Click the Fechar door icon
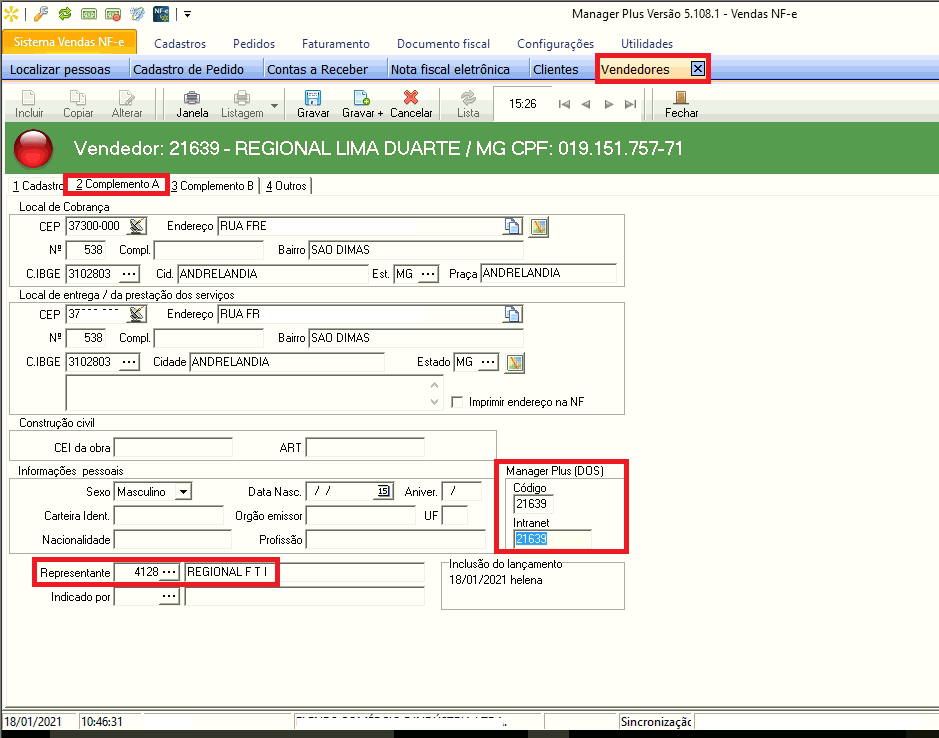This screenshot has width=939, height=738. (x=681, y=98)
